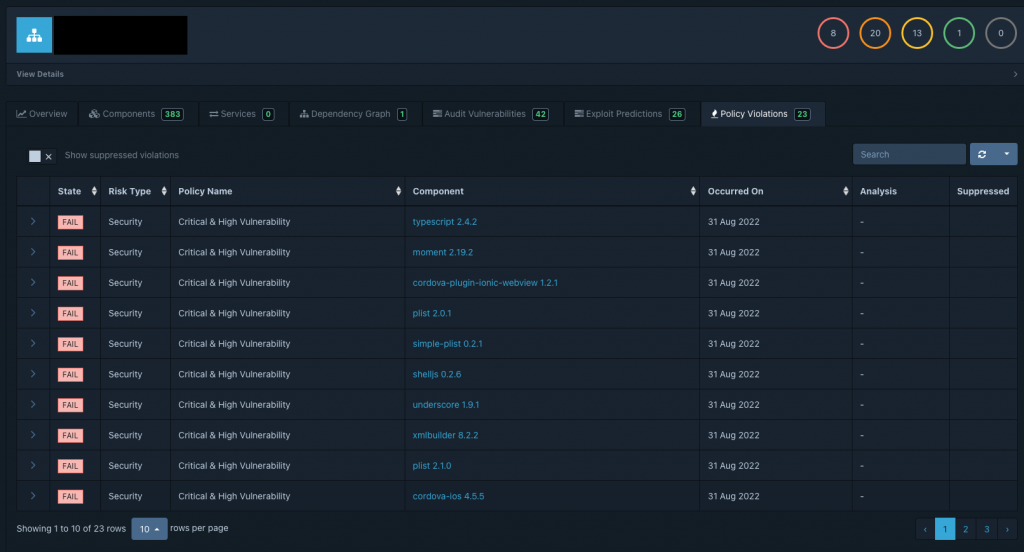Toggle Show suppressed violations switch
Image resolution: width=1024 pixels, height=552 pixels.
click(40, 155)
